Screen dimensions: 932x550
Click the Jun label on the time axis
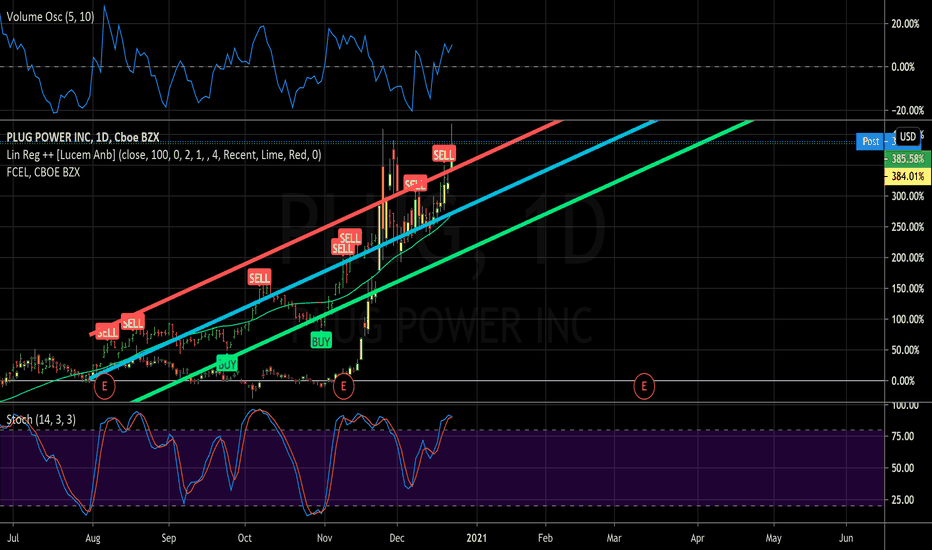(846, 538)
